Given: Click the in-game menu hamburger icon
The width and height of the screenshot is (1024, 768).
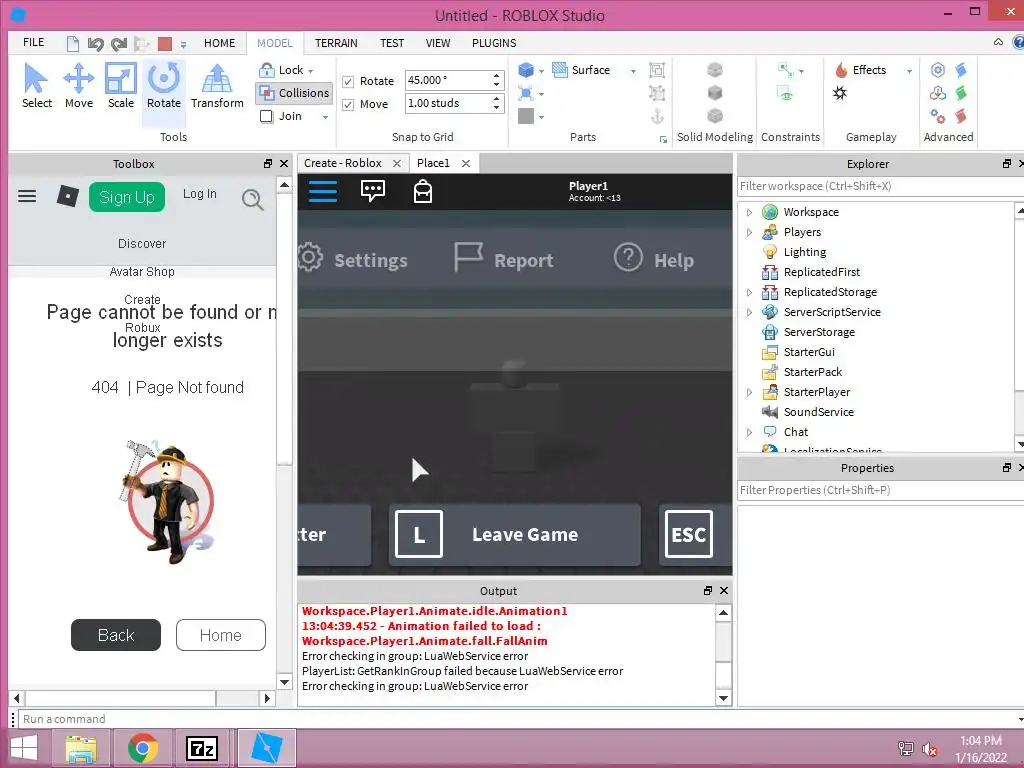Looking at the screenshot, I should click(323, 191).
